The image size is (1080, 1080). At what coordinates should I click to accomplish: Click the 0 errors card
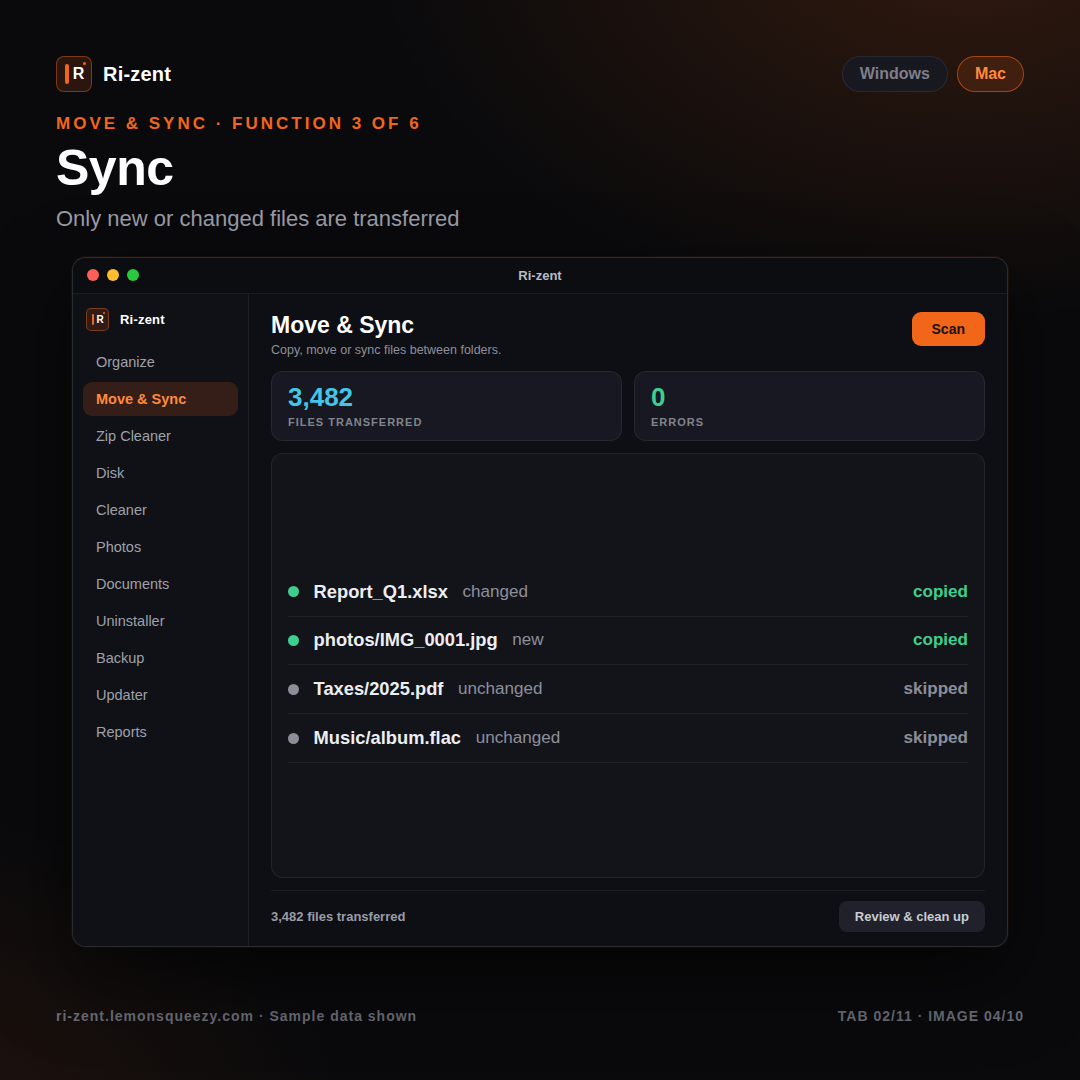pyautogui.click(x=809, y=406)
